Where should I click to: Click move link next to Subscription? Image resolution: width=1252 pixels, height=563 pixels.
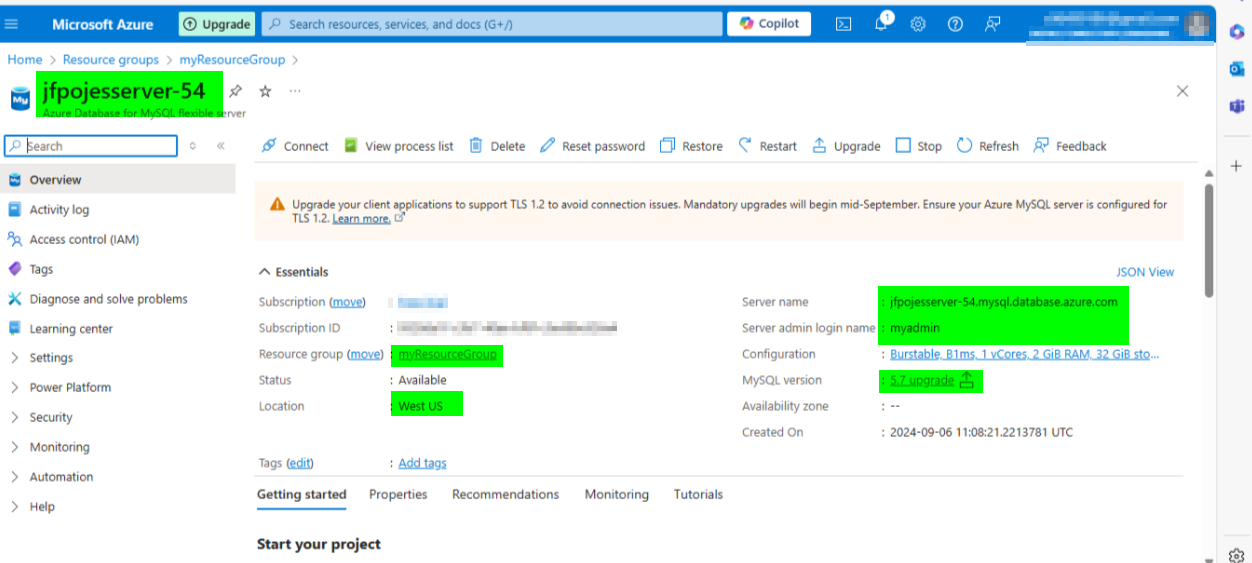pos(347,302)
